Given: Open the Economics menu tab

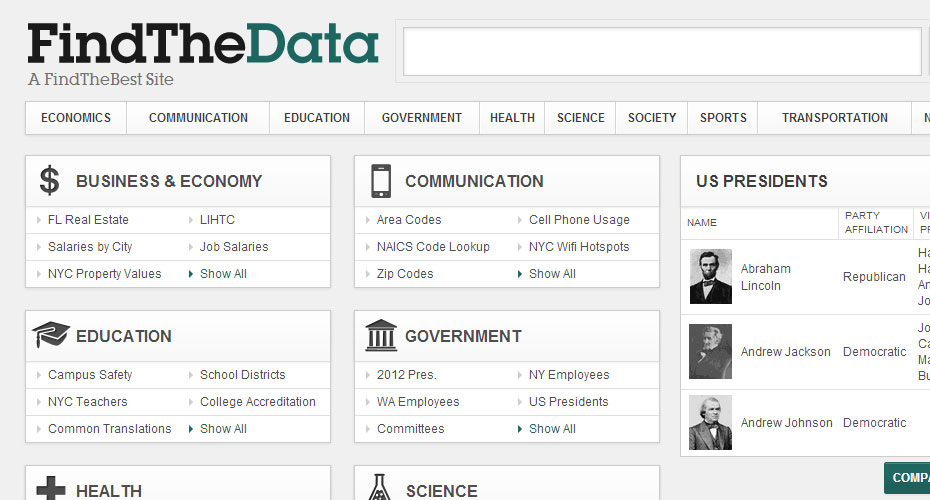Looking at the screenshot, I should coord(76,118).
